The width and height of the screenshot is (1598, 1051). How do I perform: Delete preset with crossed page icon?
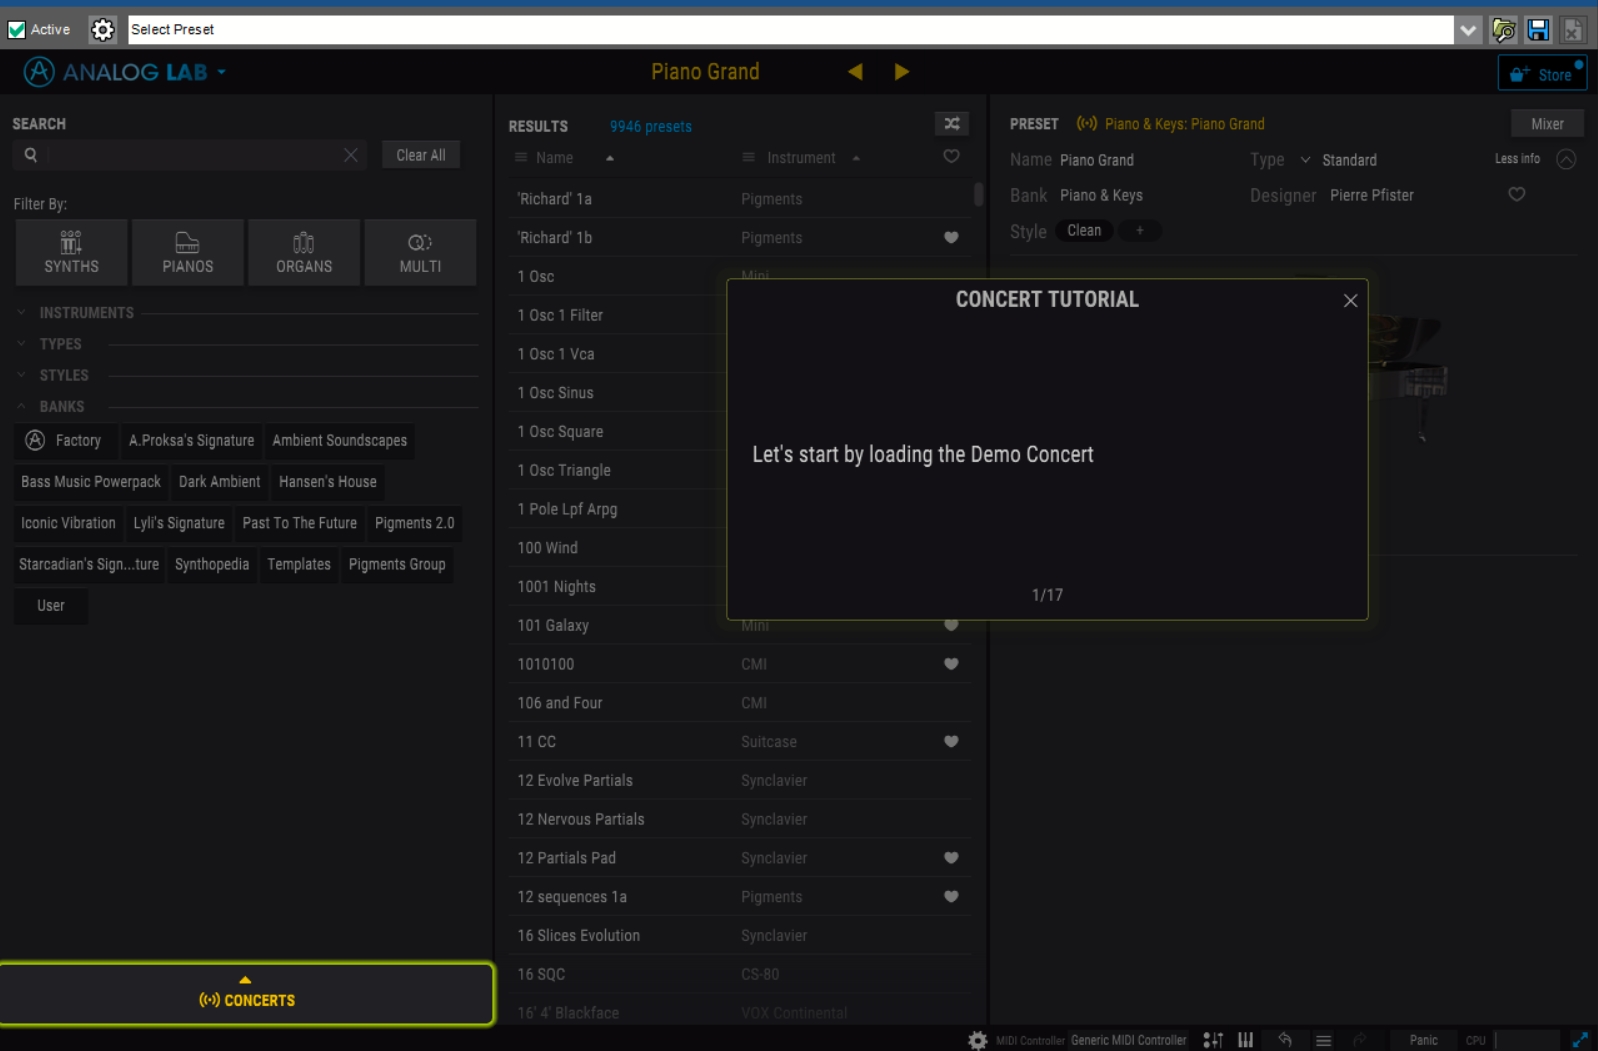(x=1572, y=30)
